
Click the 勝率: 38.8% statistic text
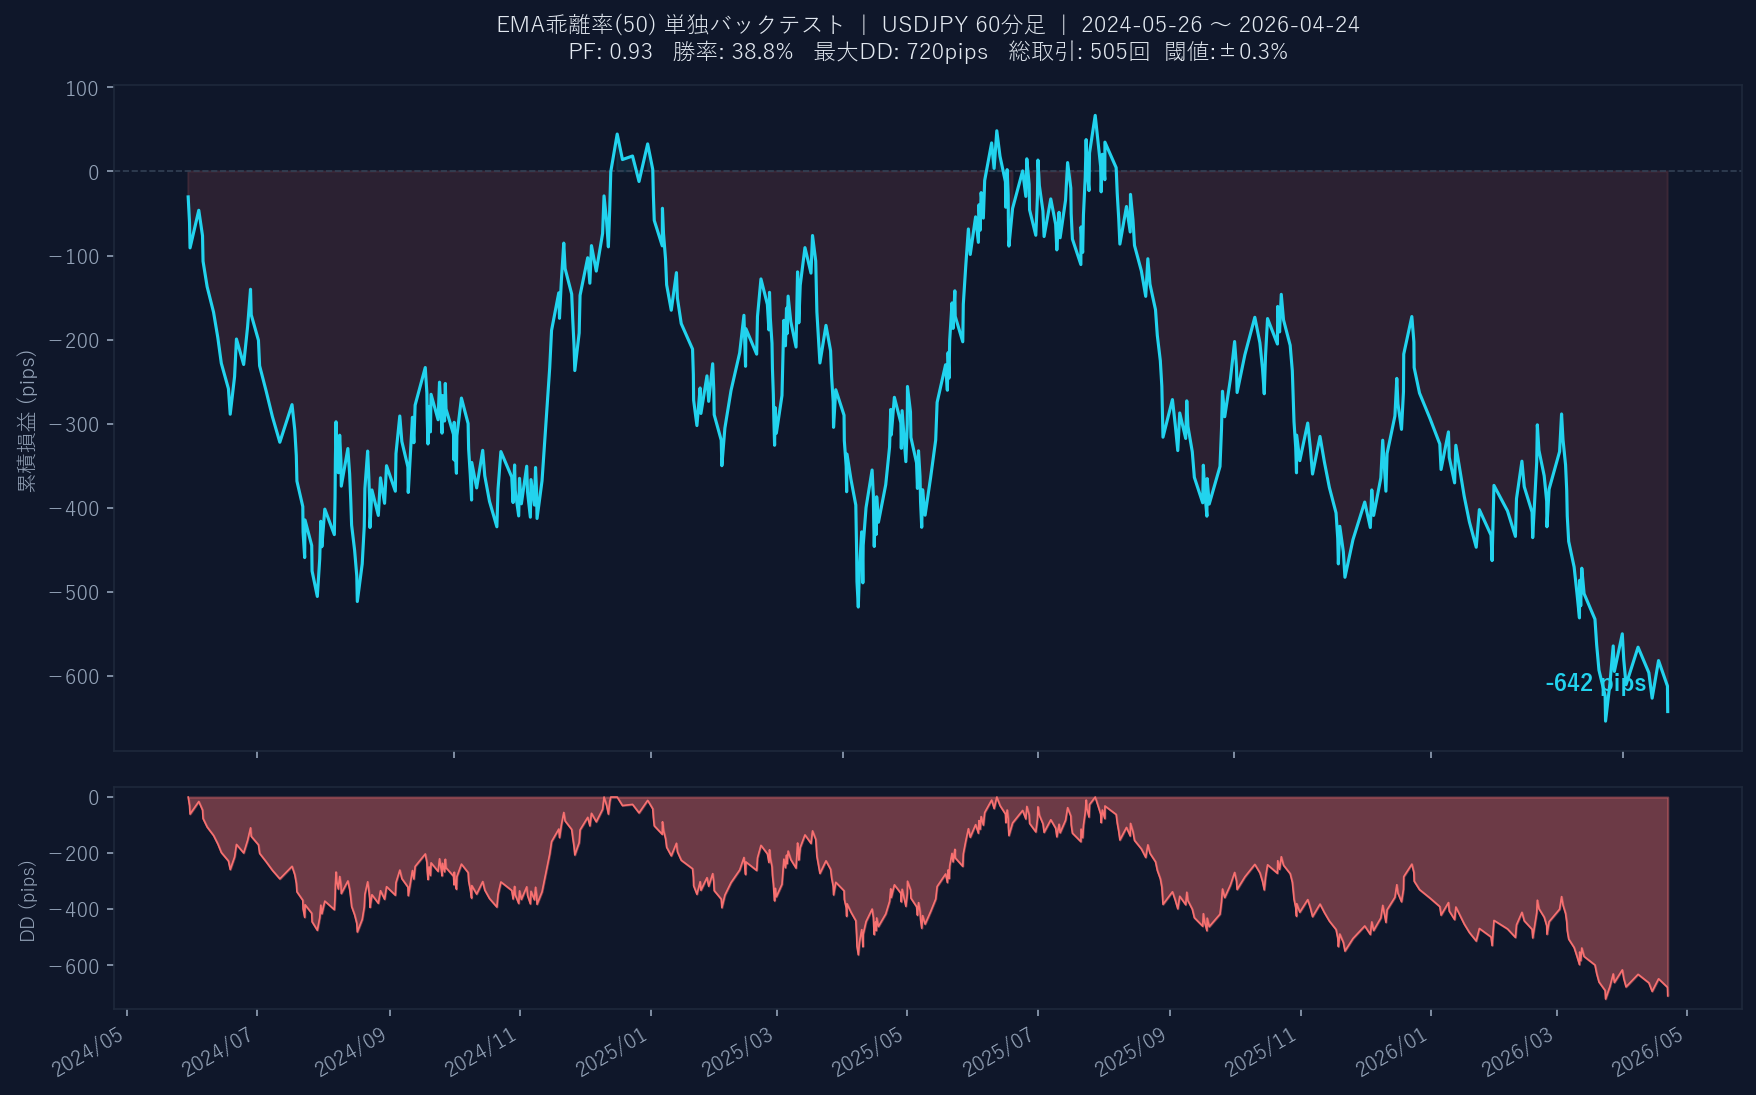(x=732, y=52)
